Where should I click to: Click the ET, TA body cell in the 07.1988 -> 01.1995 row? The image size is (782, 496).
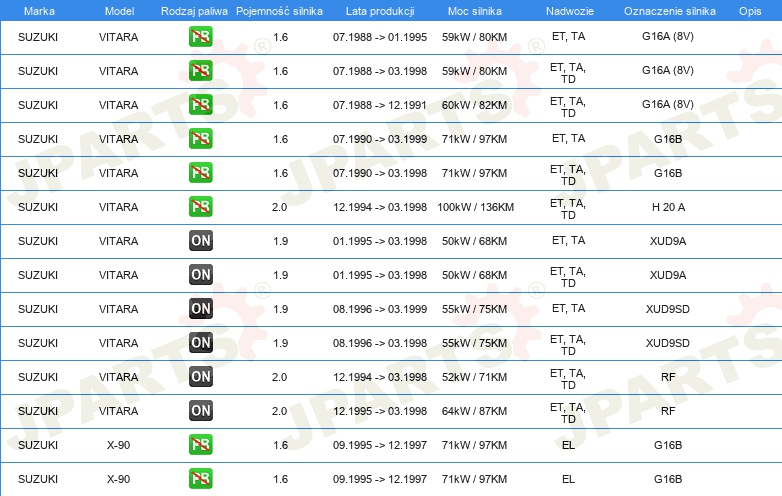569,36
